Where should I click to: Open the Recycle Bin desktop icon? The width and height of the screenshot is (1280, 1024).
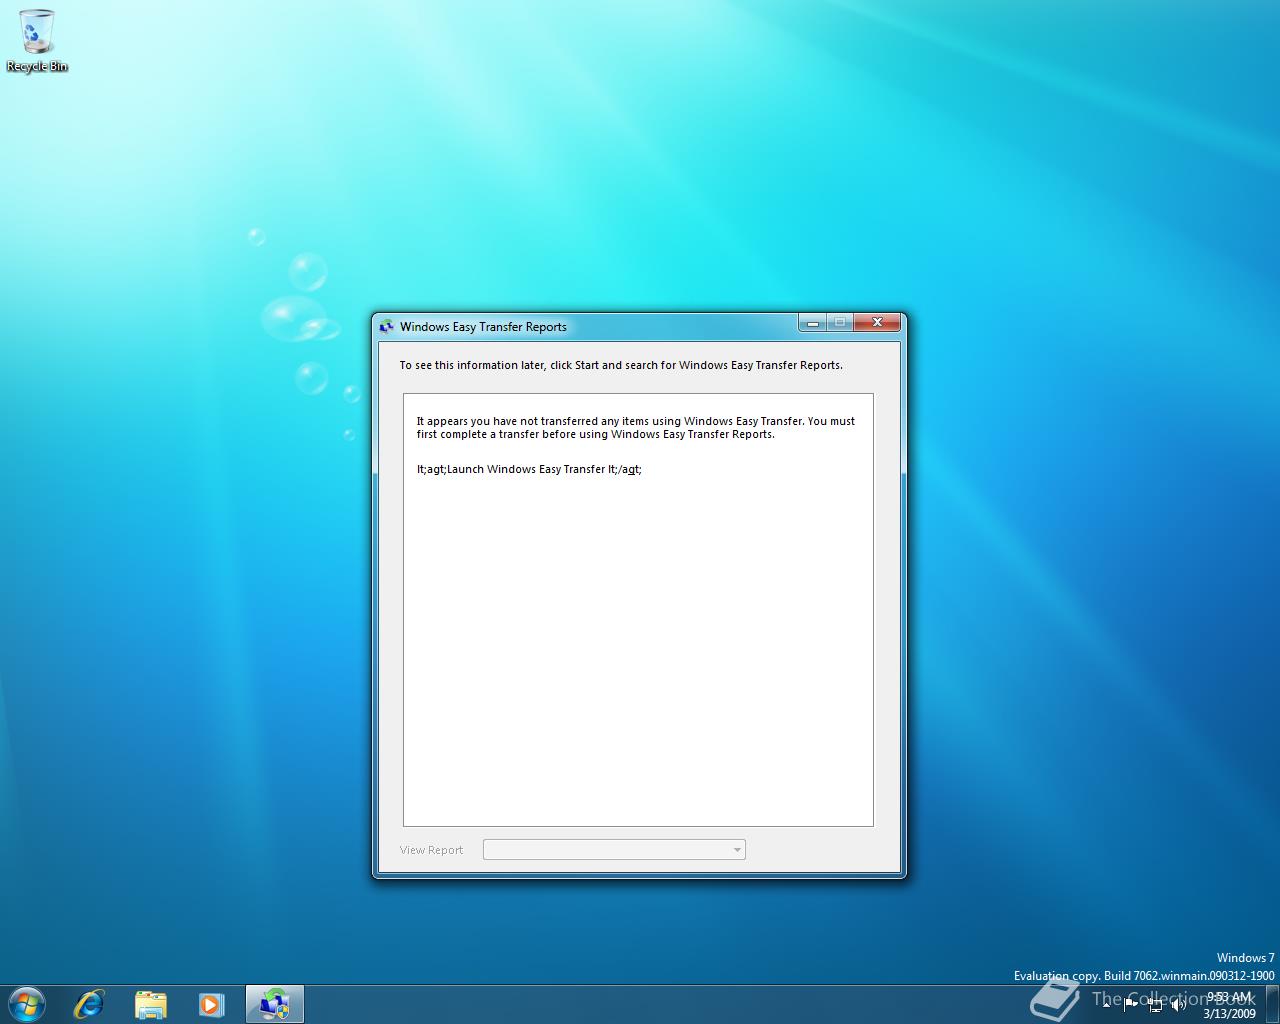37,41
